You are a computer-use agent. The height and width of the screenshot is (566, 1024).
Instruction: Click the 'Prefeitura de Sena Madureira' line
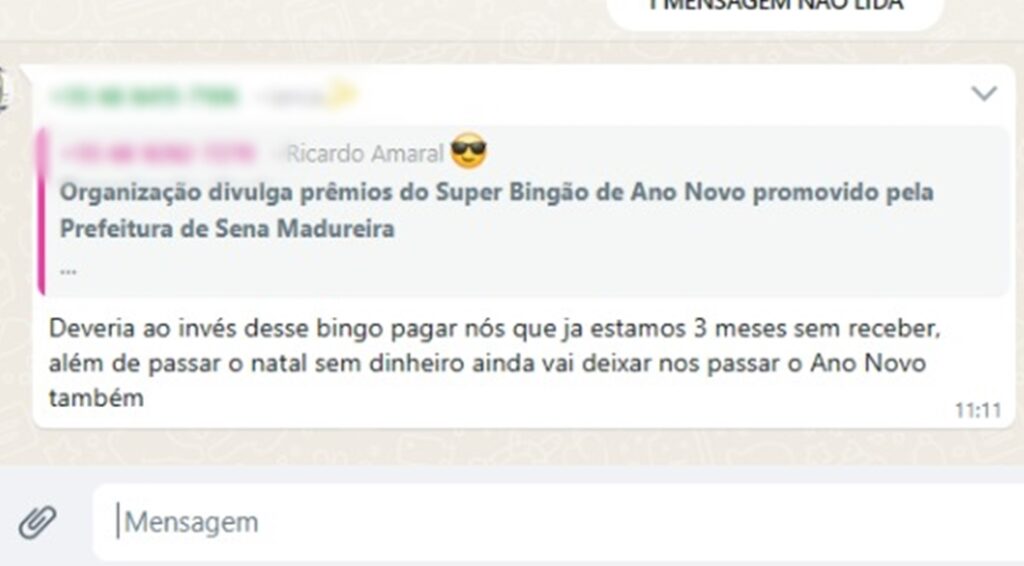[x=227, y=229]
